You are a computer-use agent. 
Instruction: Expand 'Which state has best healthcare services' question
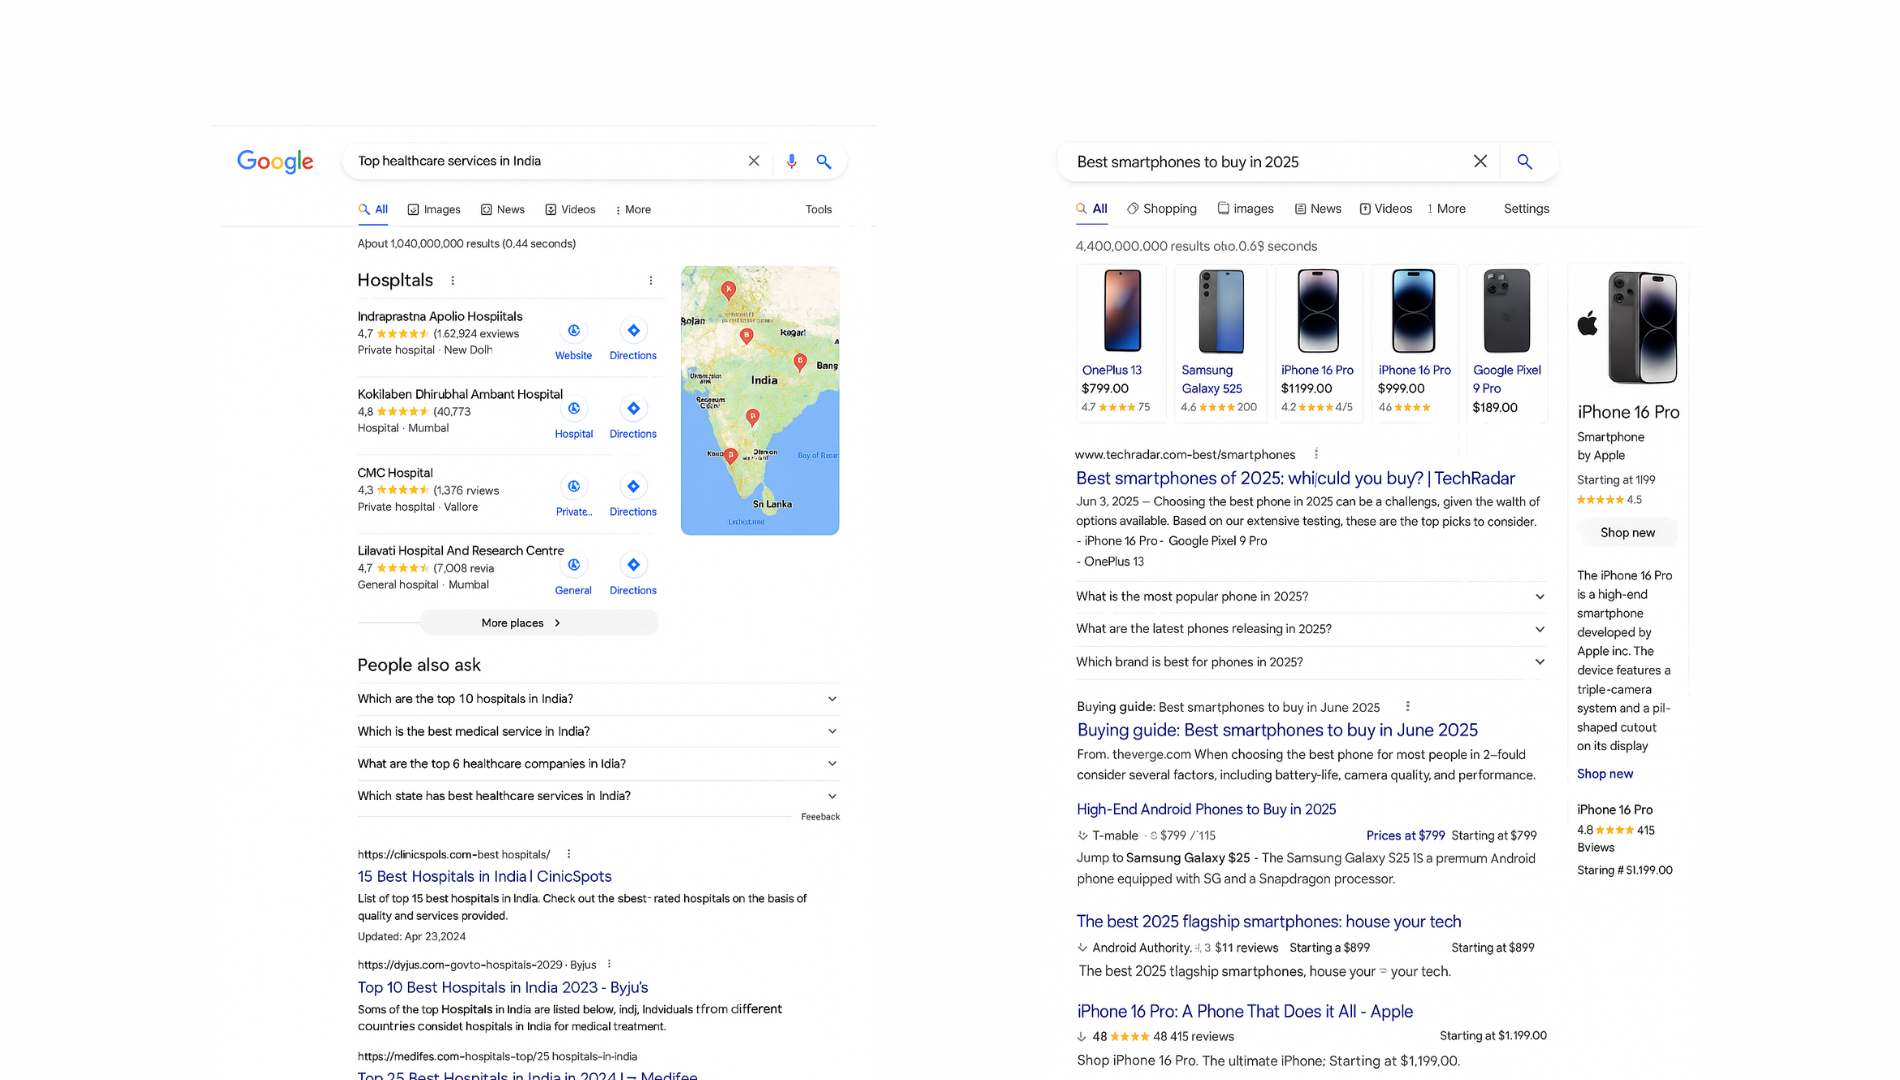click(x=598, y=796)
